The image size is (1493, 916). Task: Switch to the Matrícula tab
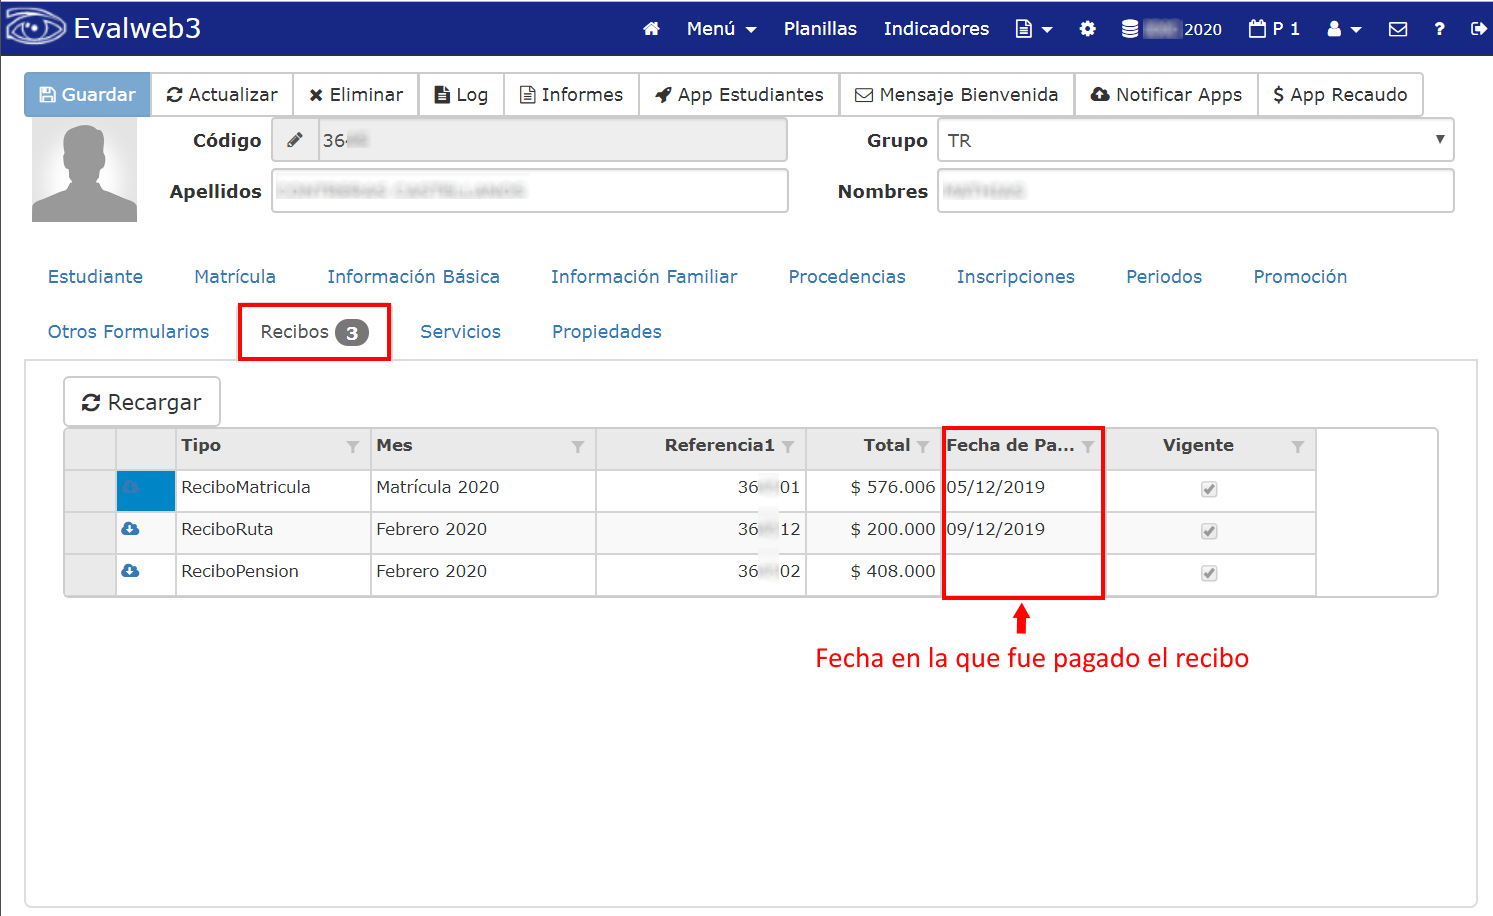click(235, 277)
